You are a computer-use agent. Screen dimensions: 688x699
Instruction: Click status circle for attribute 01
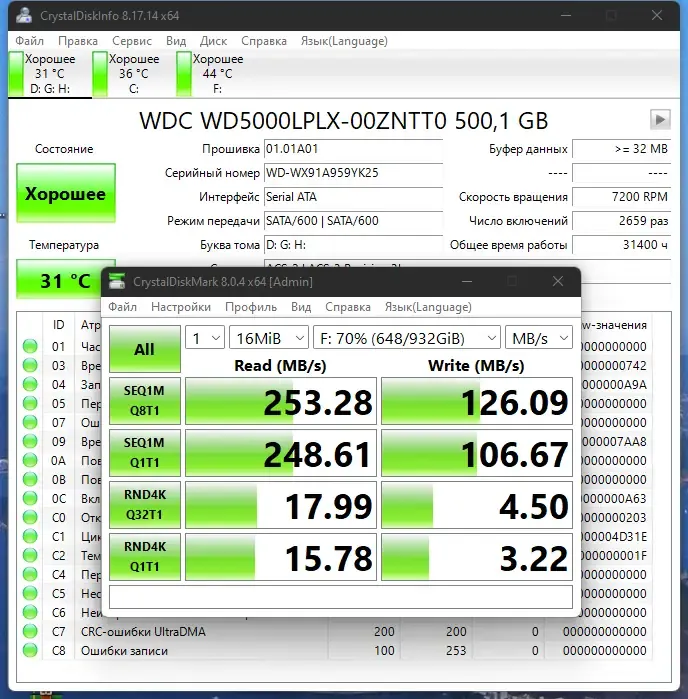click(x=30, y=346)
